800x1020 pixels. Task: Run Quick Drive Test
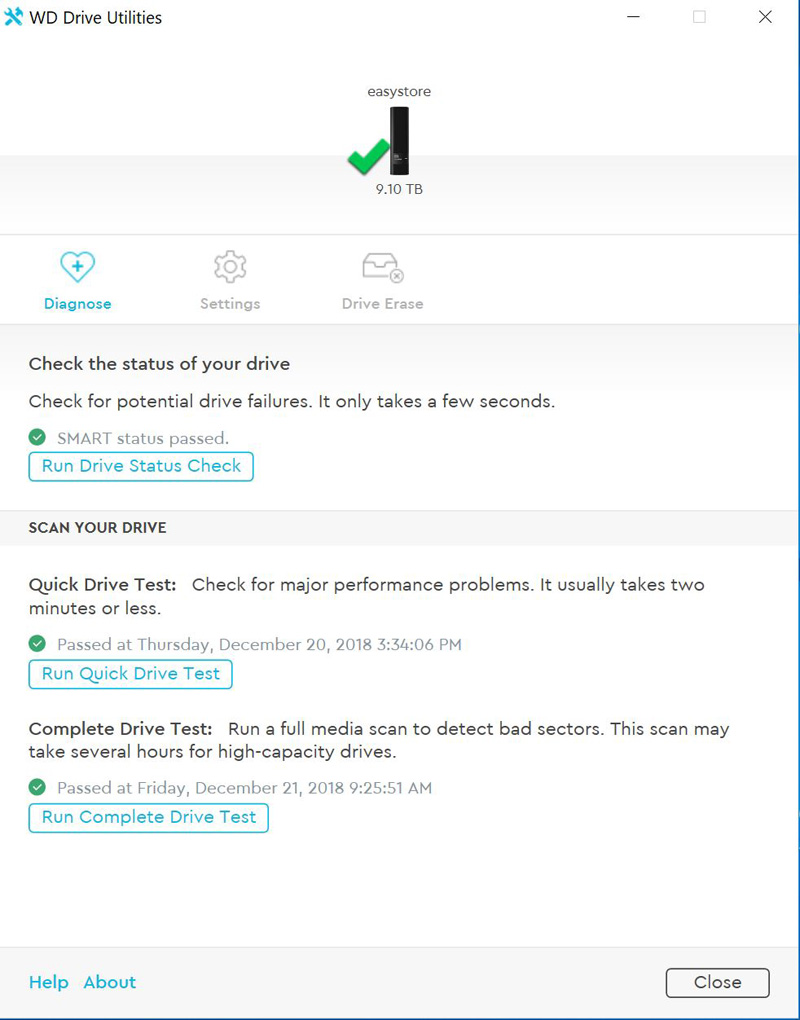click(x=131, y=674)
